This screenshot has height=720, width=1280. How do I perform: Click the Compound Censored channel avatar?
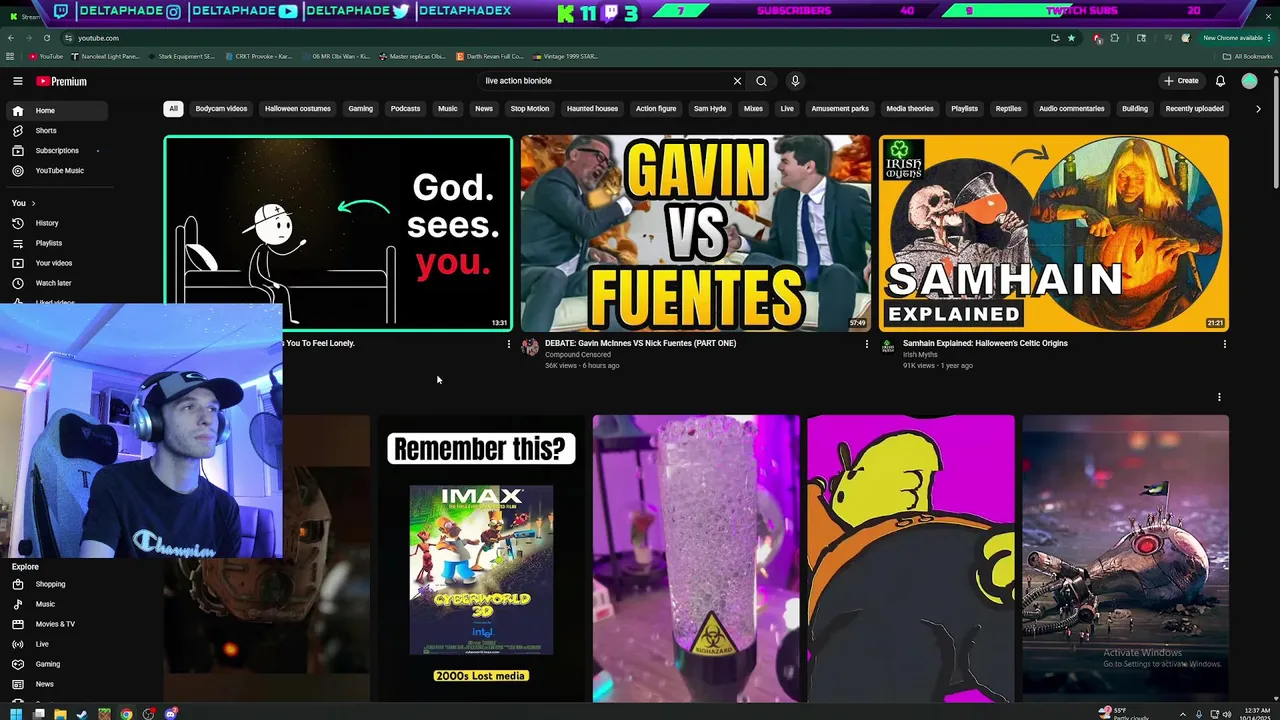[530, 347]
